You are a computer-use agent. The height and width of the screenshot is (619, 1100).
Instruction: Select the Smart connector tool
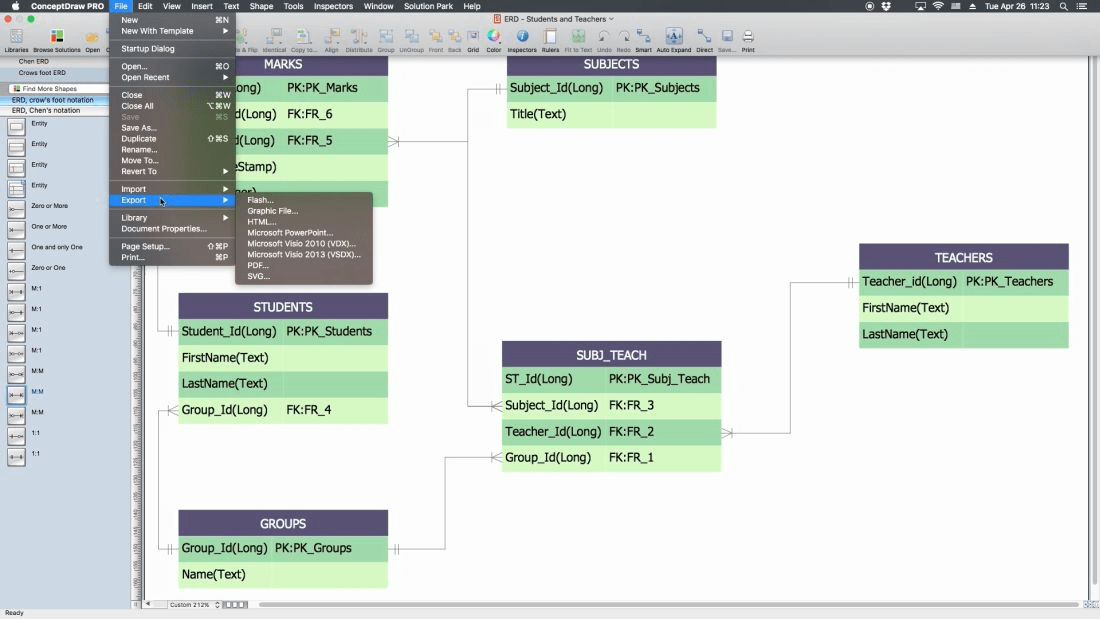(x=643, y=40)
